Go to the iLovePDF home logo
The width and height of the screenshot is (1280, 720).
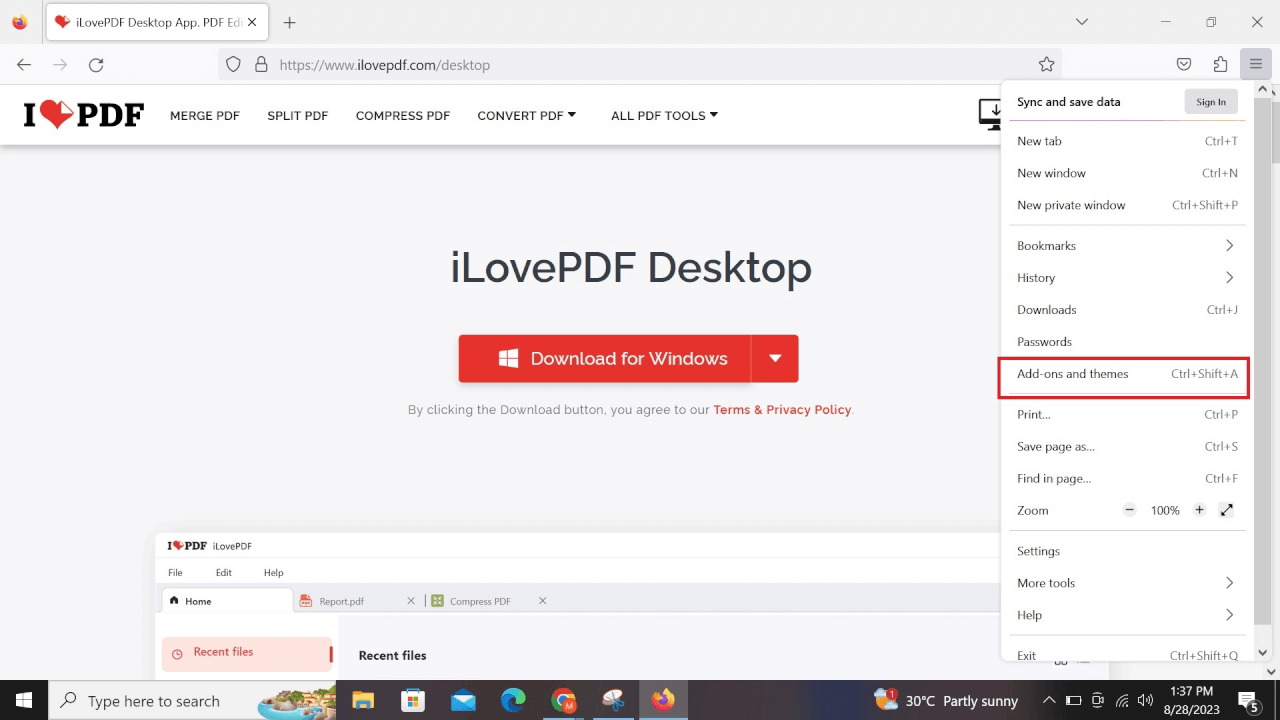click(84, 115)
